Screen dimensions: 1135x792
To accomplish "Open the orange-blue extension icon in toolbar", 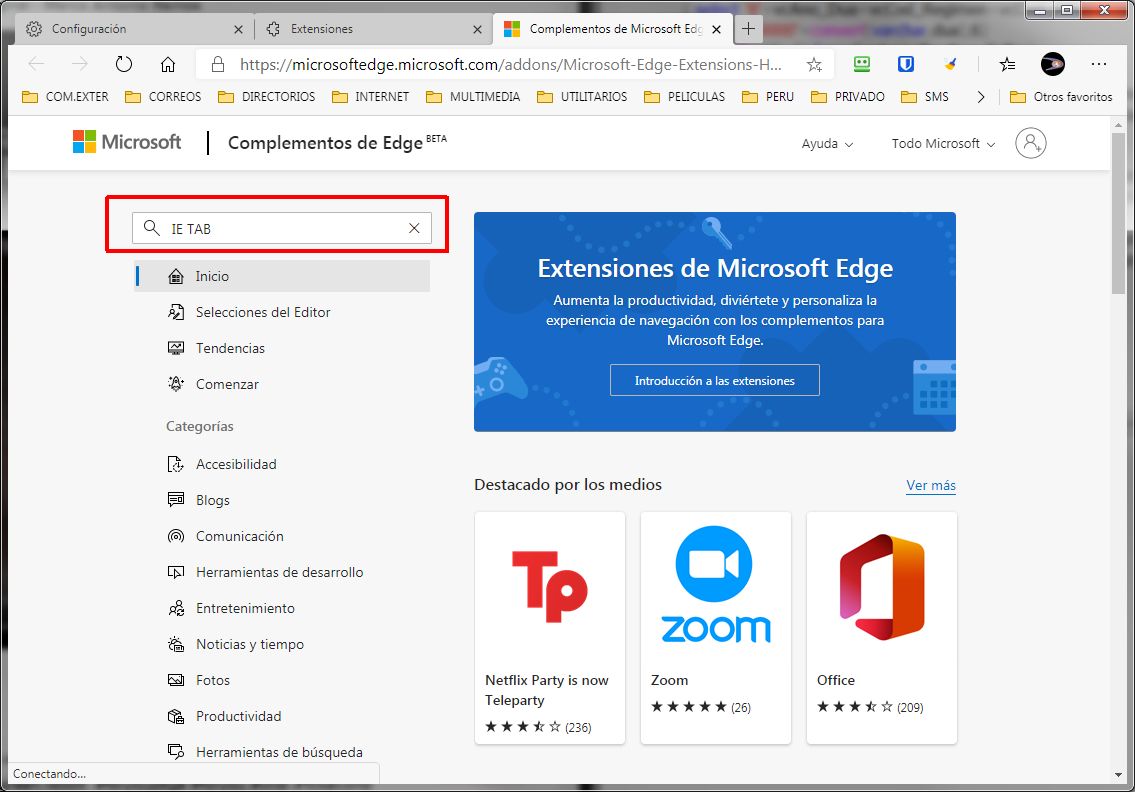I will click(950, 64).
